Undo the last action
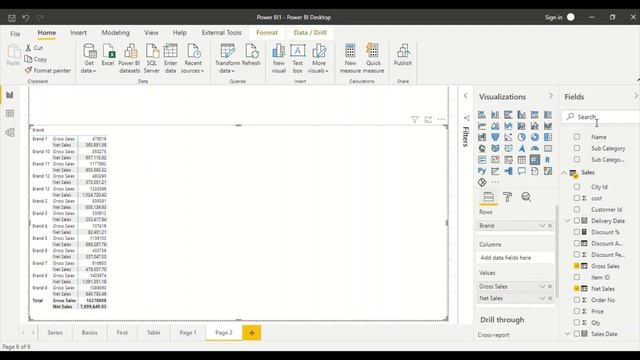The width and height of the screenshot is (640, 360). (26, 18)
